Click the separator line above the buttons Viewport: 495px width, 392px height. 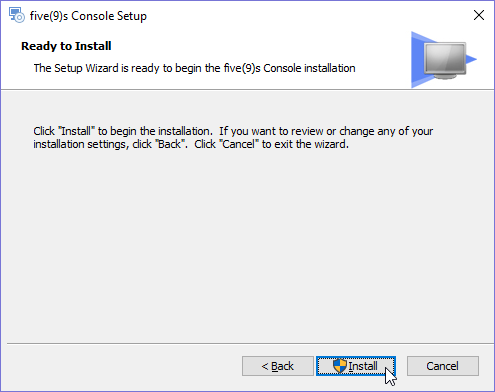[250, 343]
